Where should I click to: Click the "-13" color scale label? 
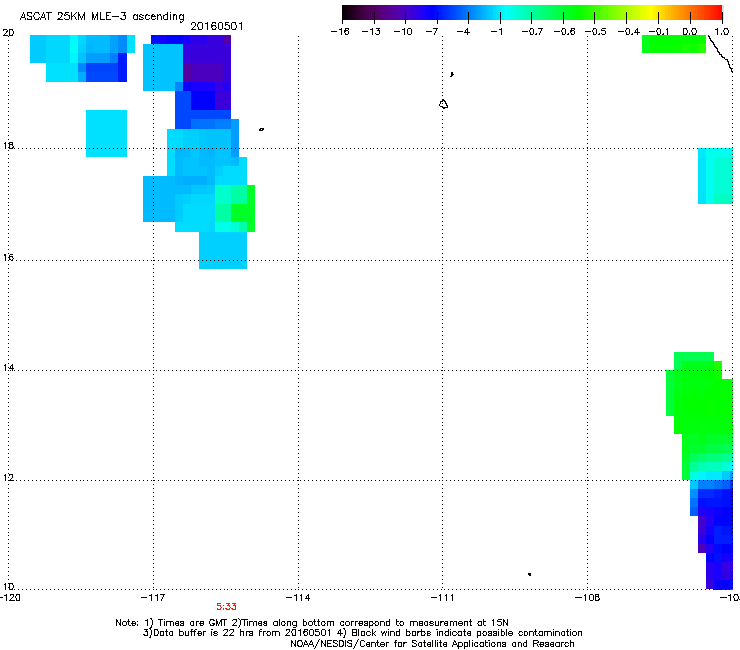pos(371,32)
